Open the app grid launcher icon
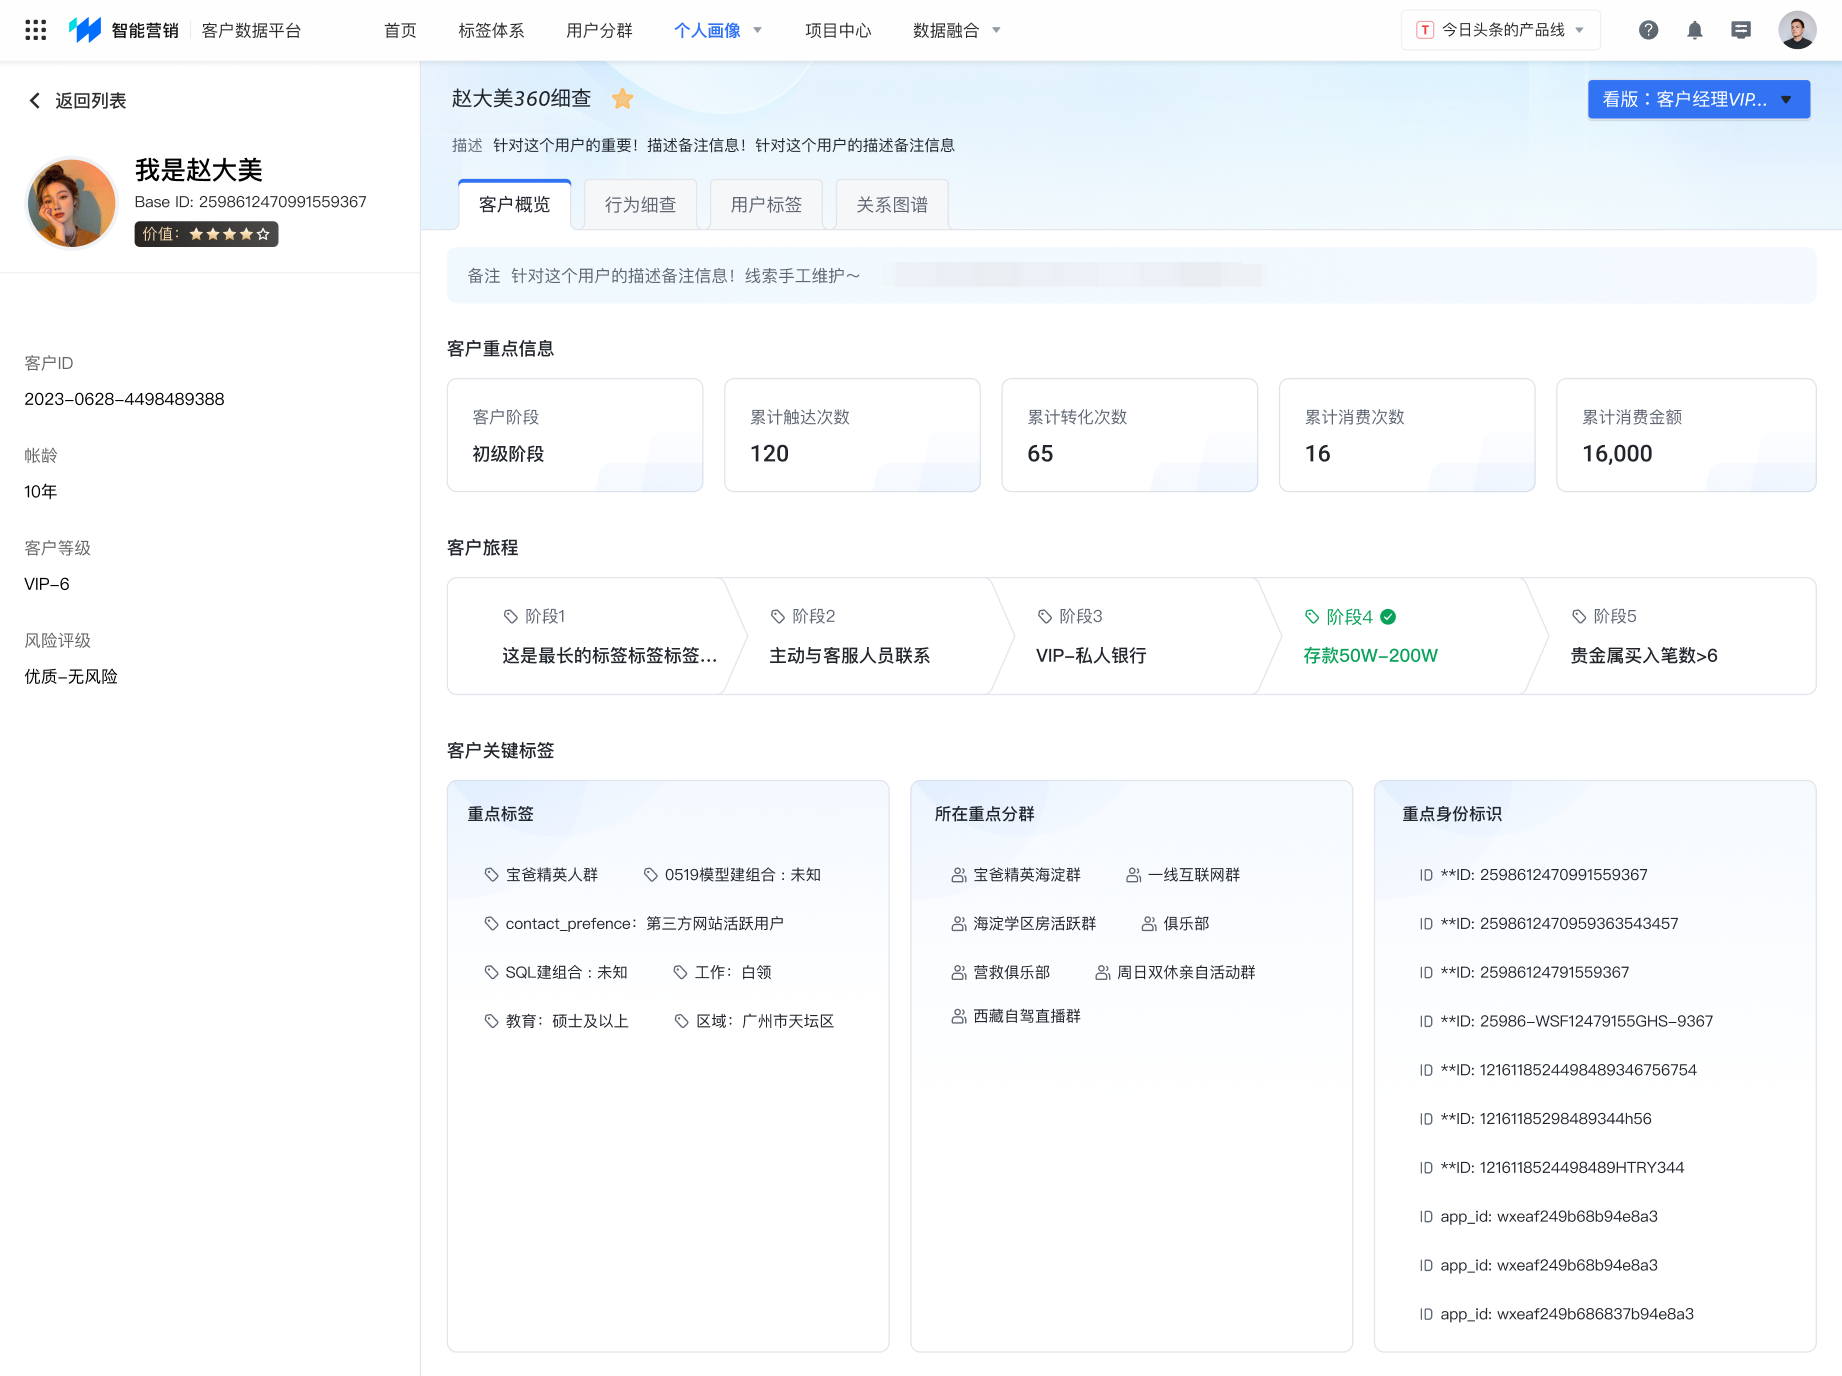The image size is (1842, 1376). 36,30
